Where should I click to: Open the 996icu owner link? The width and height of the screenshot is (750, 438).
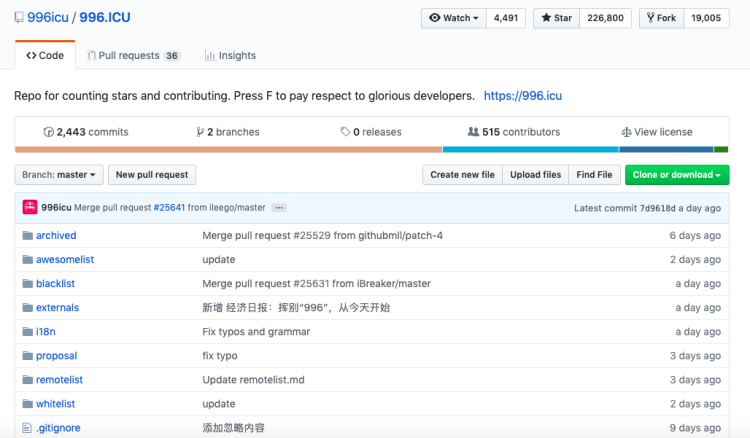pyautogui.click(x=48, y=17)
